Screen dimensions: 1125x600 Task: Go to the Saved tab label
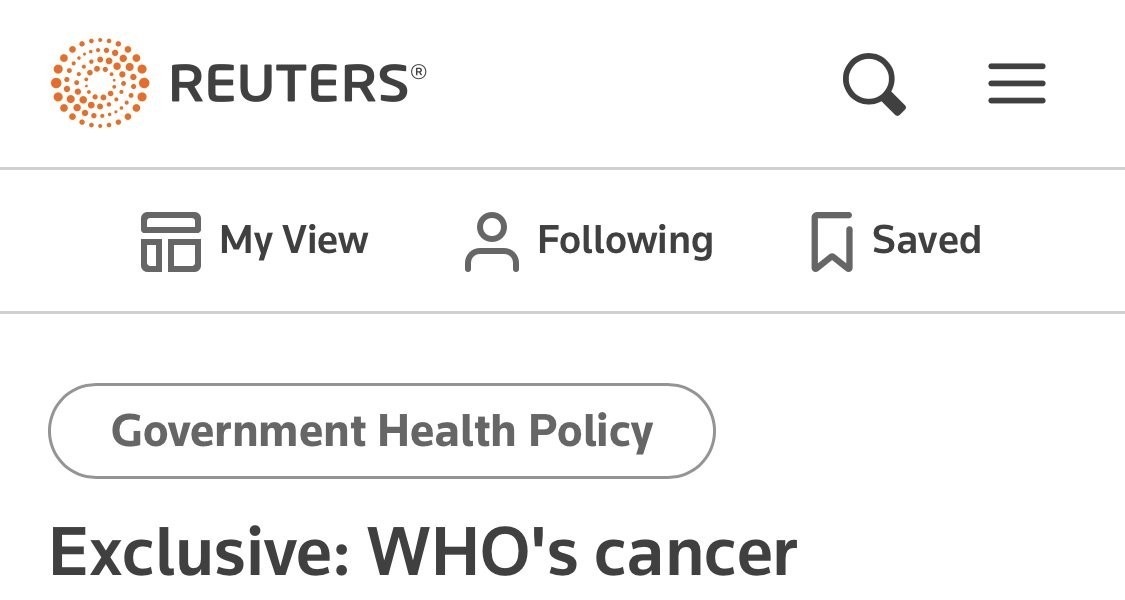point(926,240)
